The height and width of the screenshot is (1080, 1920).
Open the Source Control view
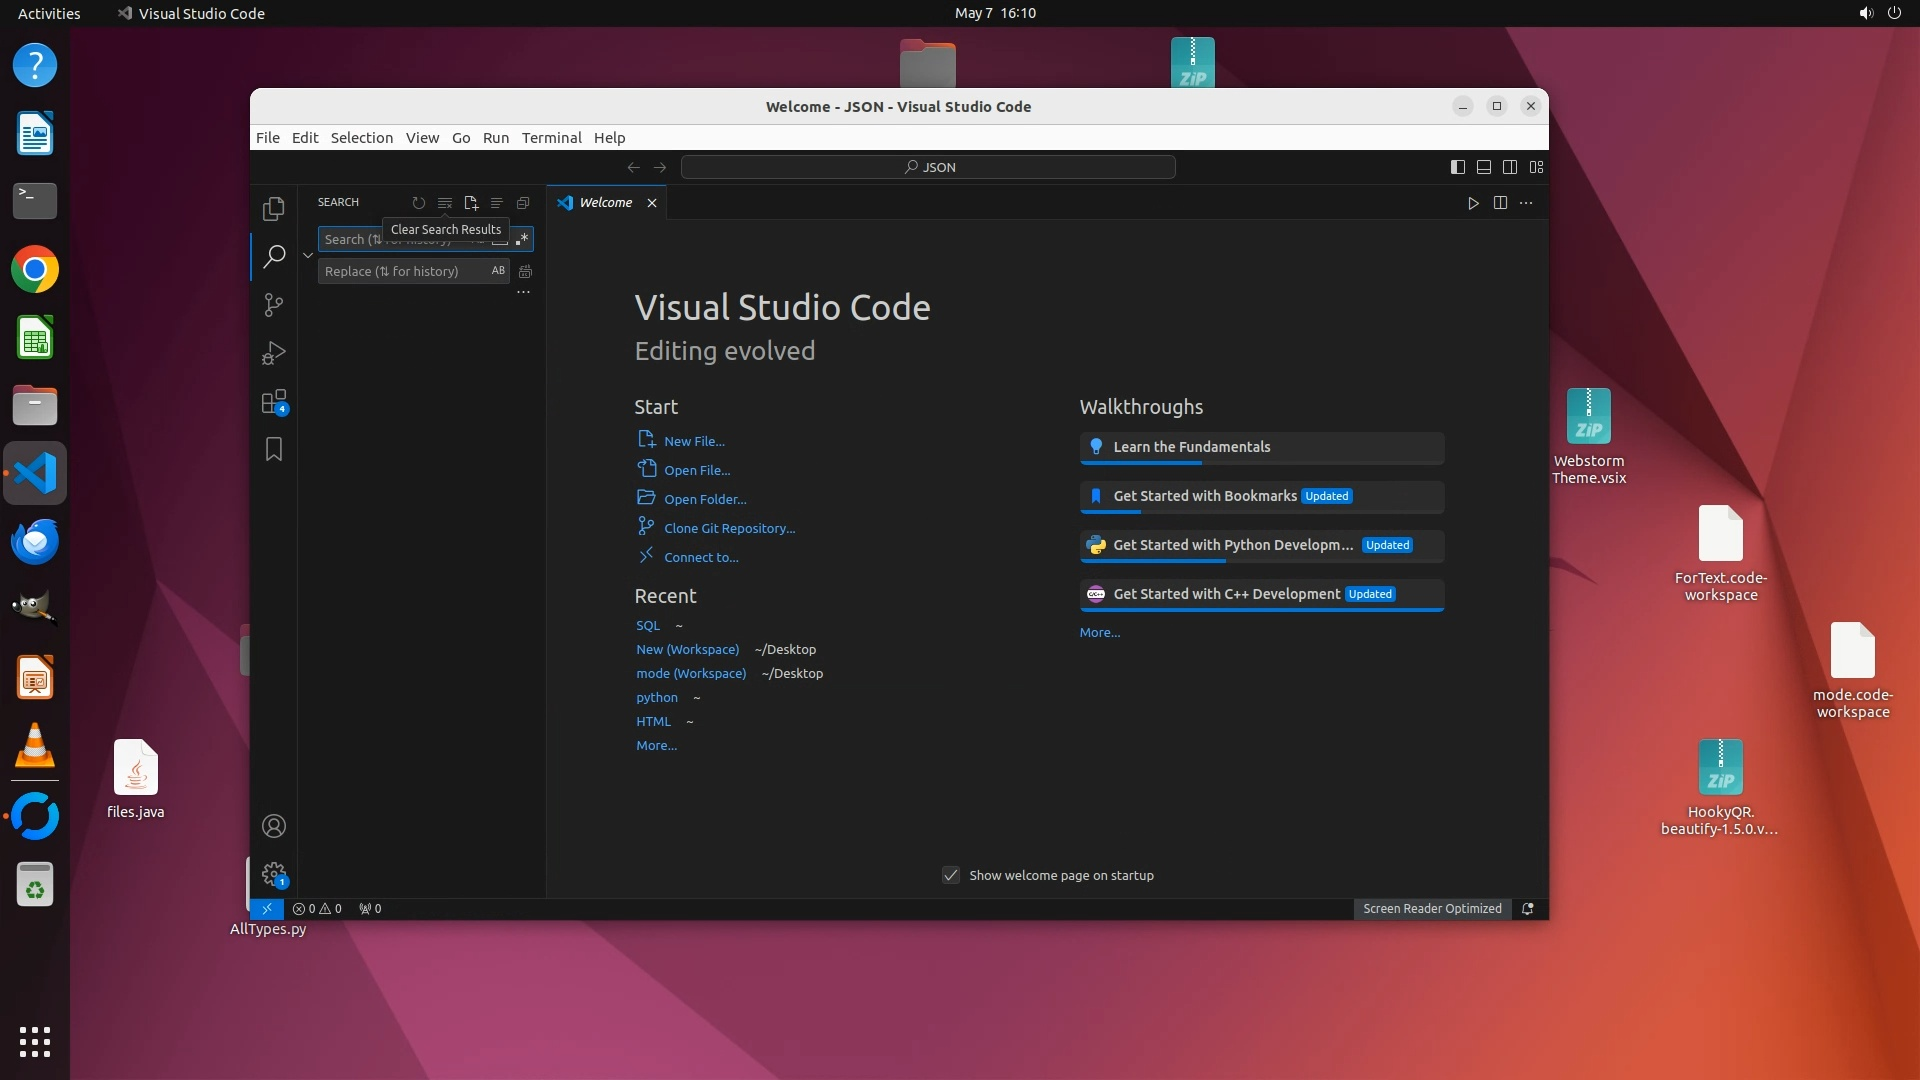273,305
